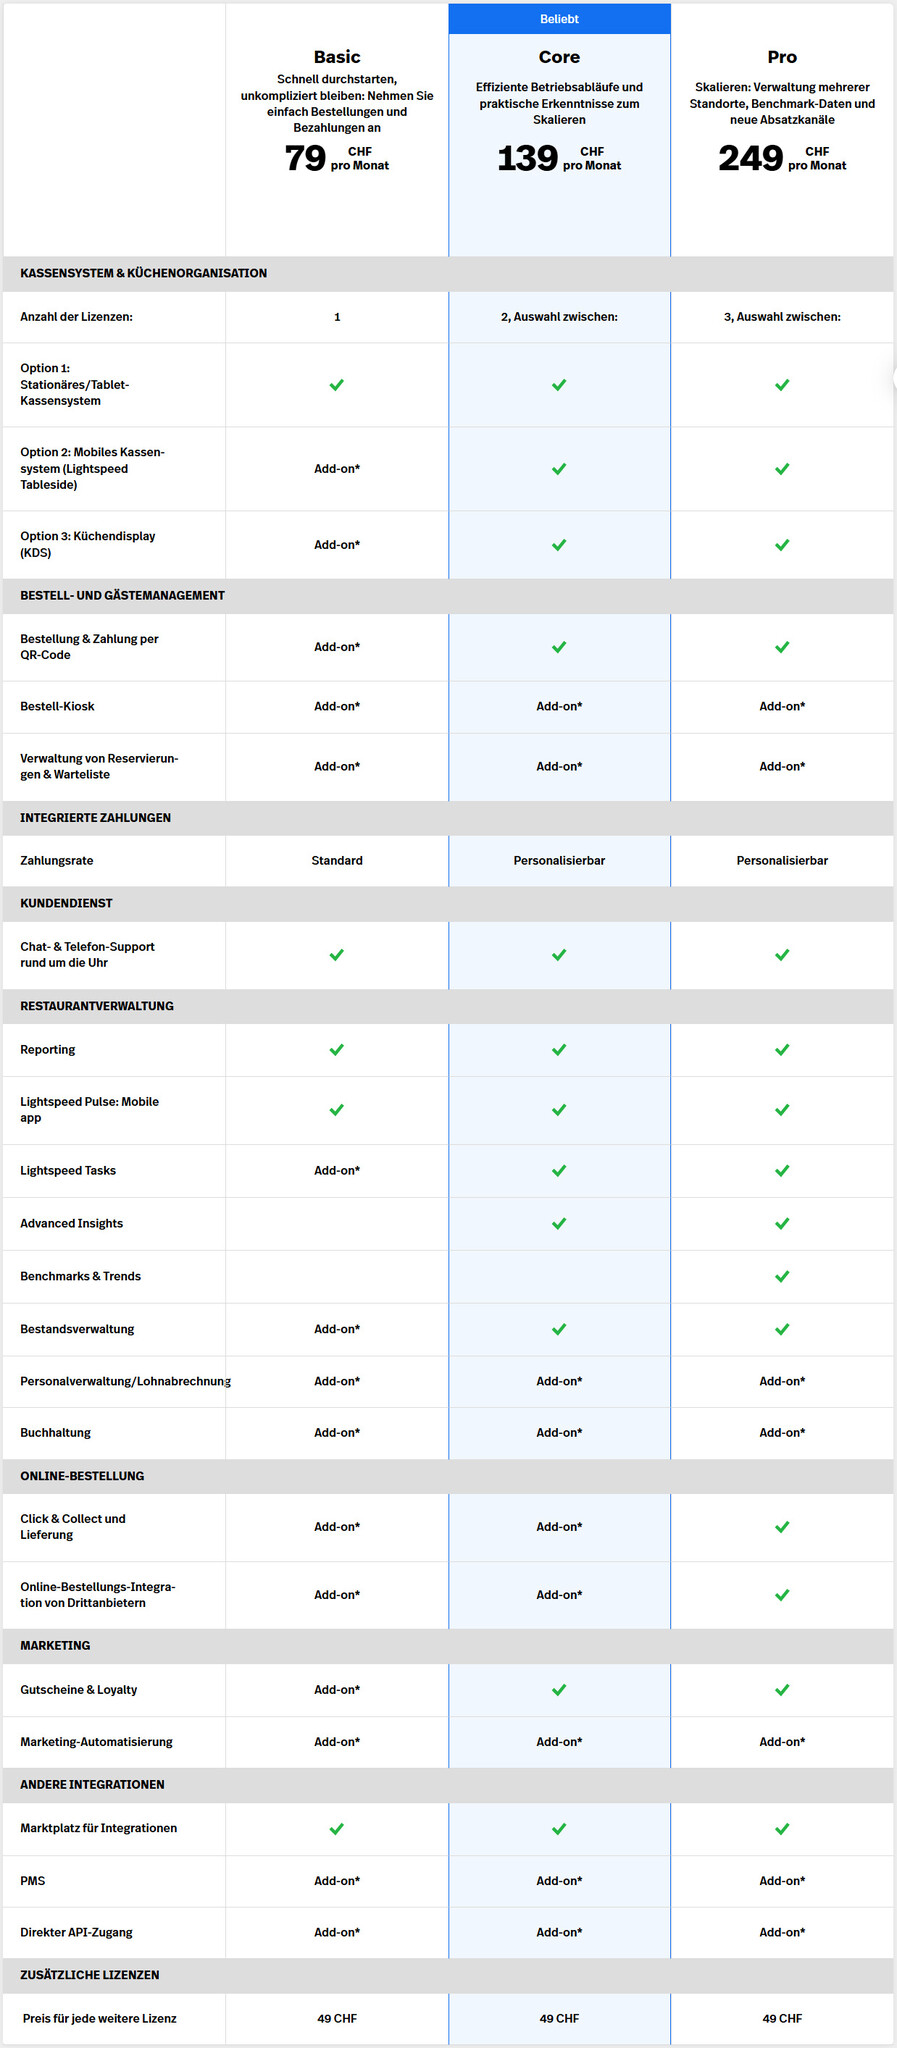The width and height of the screenshot is (897, 2048).
Task: Click Basic checkmark for Marktplatz für Integrationen
Action: [x=337, y=1828]
